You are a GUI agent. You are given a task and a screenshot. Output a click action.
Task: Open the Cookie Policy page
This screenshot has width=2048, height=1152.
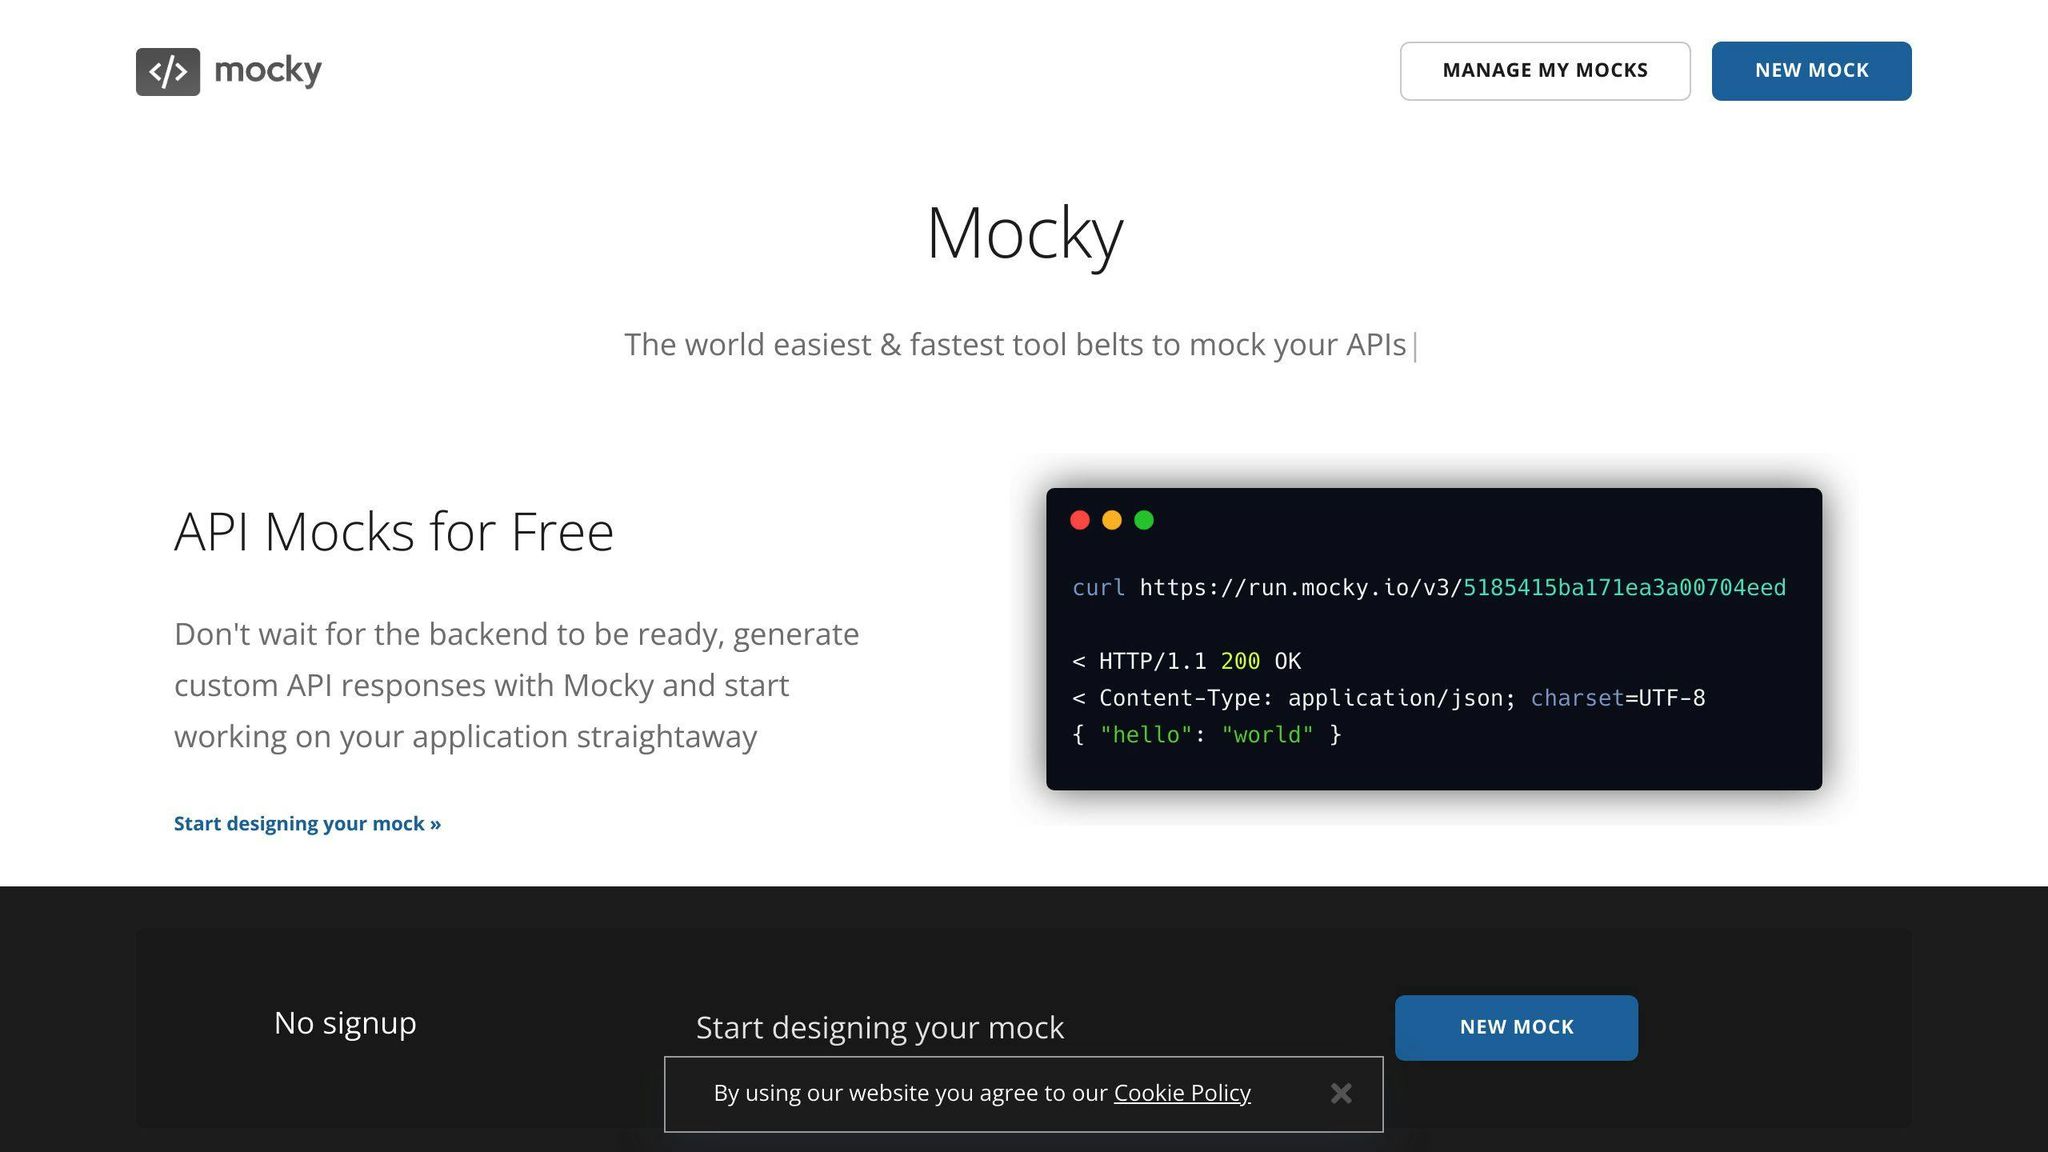click(1181, 1093)
